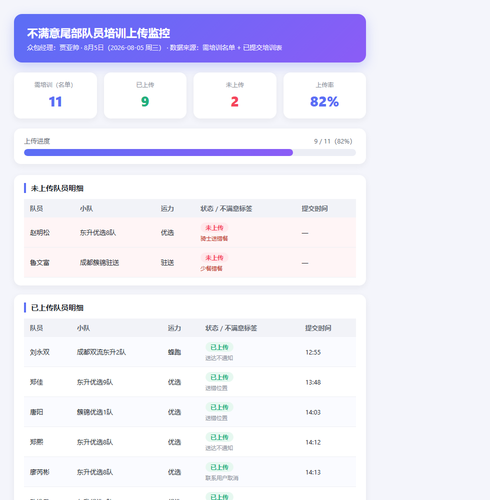Click 提交时间 header in 已上传 table
Image resolution: width=490 pixels, height=500 pixels.
tap(318, 328)
